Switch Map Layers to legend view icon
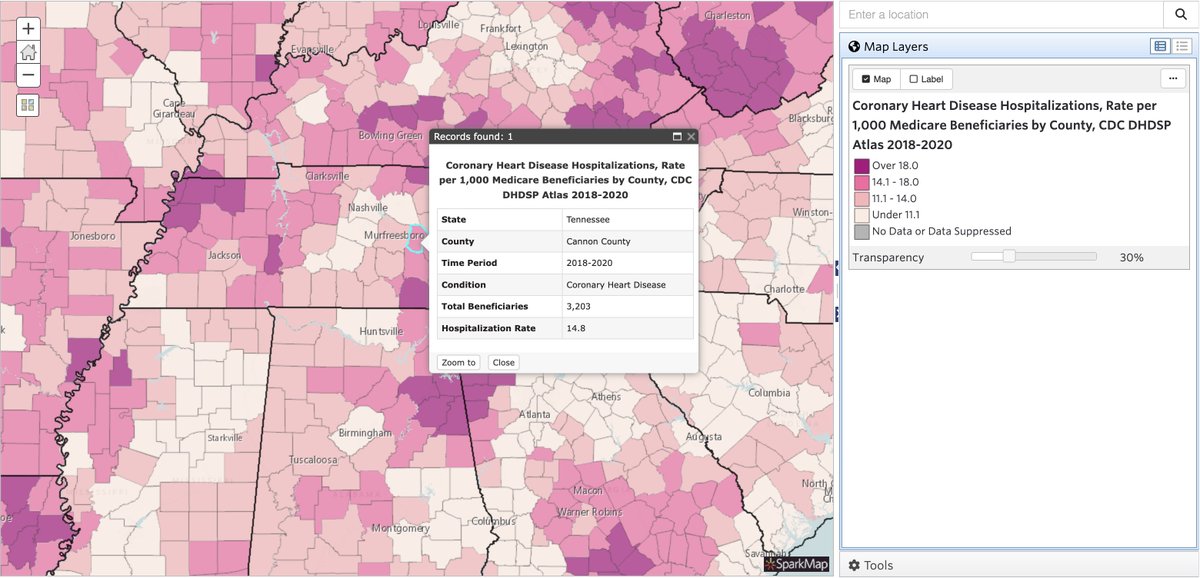 coord(1160,46)
